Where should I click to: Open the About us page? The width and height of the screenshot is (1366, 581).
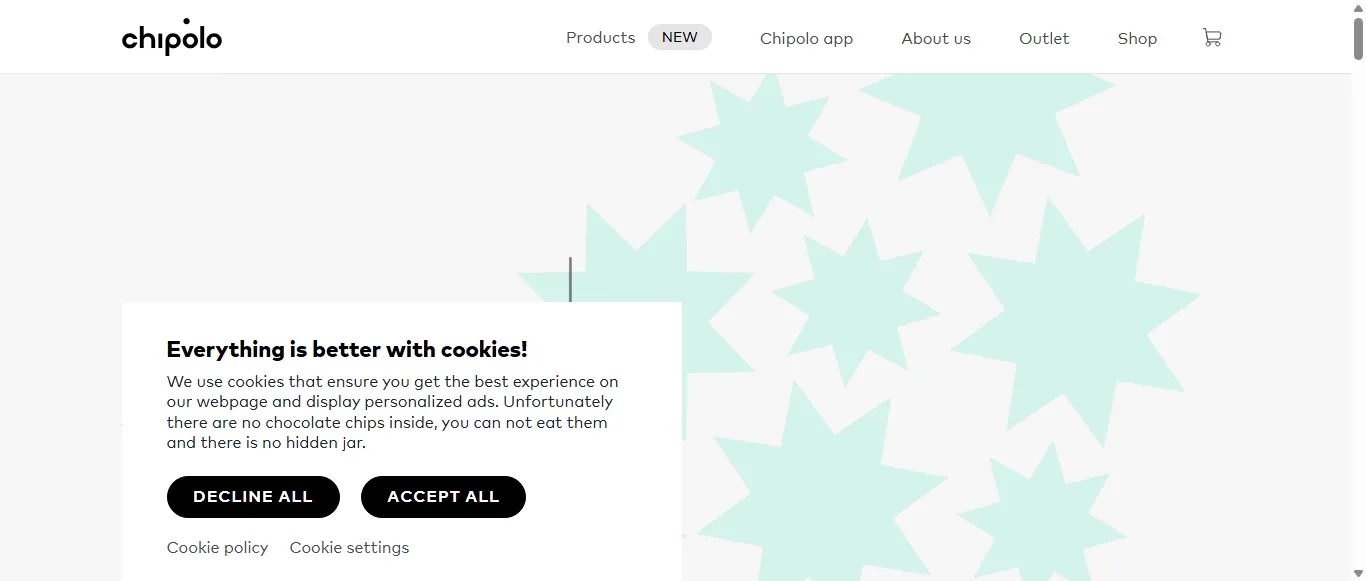pyautogui.click(x=936, y=38)
